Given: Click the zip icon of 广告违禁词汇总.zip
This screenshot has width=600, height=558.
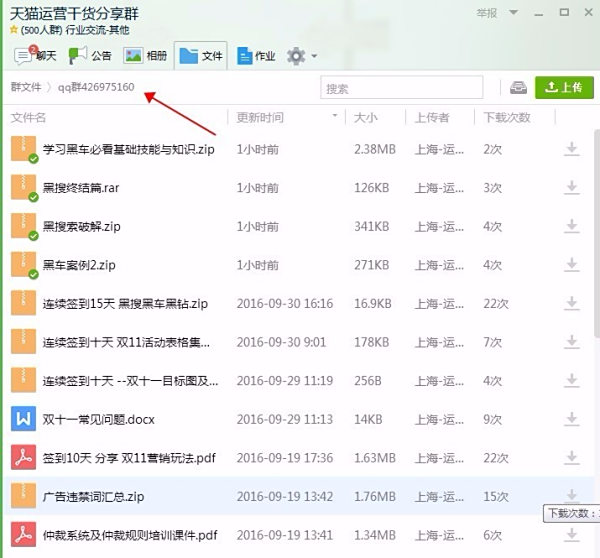Looking at the screenshot, I should pyautogui.click(x=23, y=496).
